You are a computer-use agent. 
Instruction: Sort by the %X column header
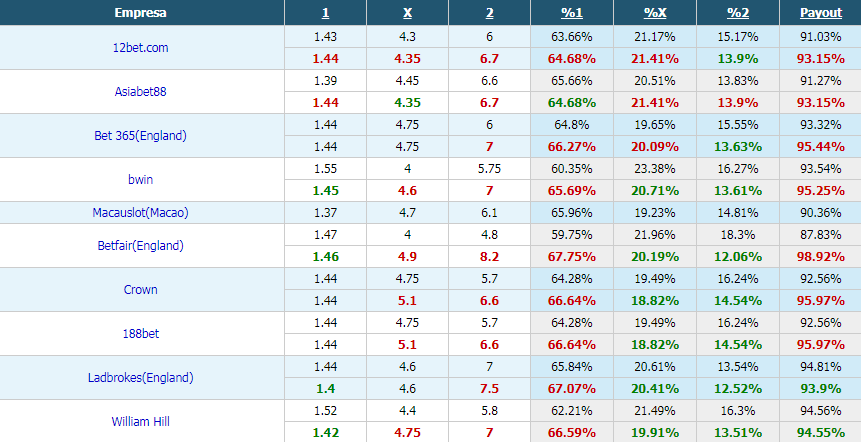click(x=655, y=13)
